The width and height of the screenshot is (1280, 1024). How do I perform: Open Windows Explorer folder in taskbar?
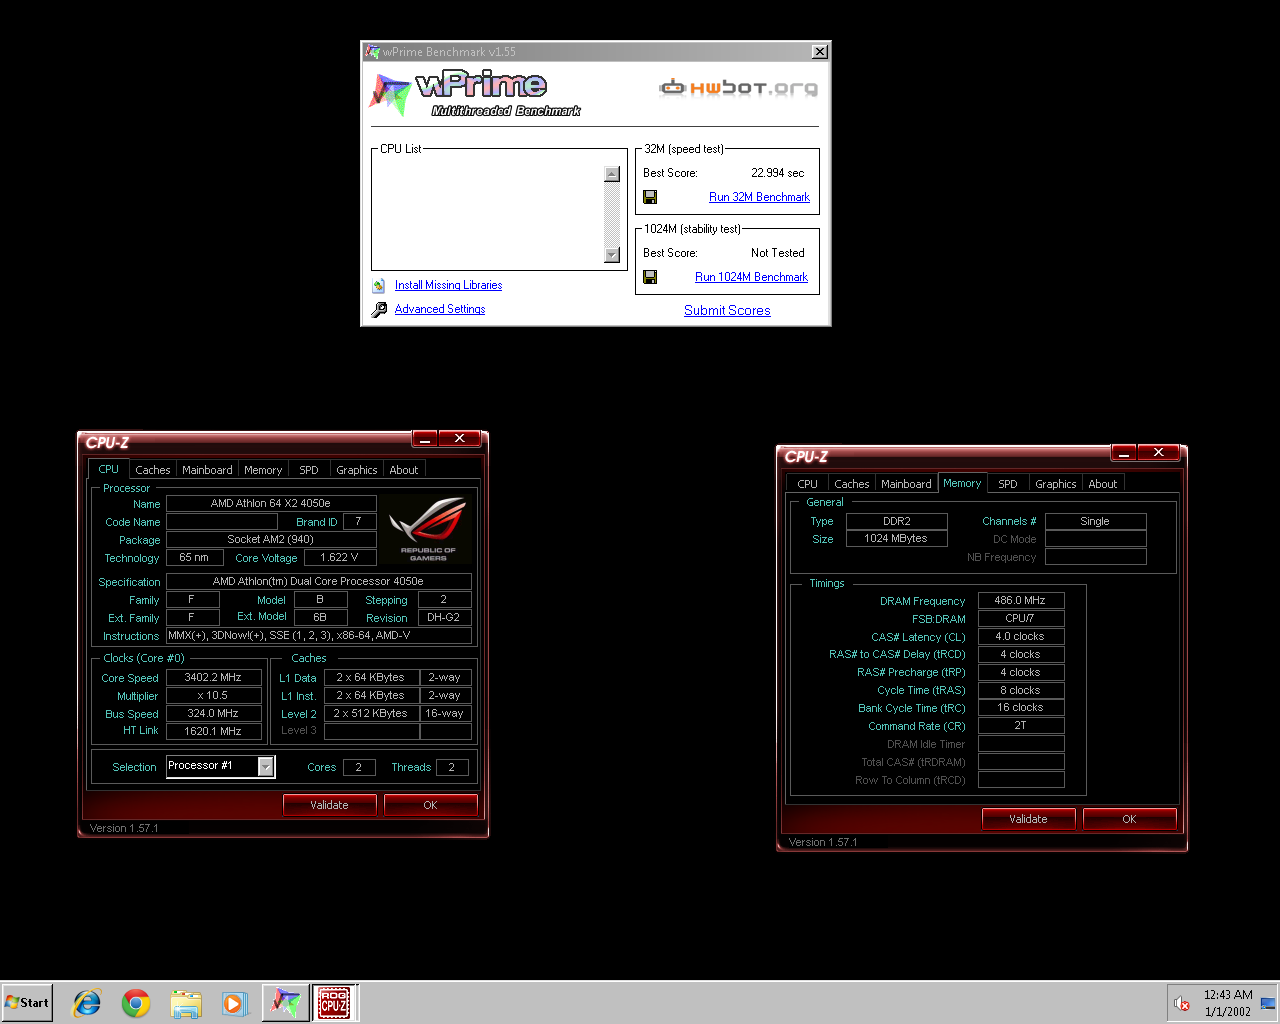[x=185, y=1003]
